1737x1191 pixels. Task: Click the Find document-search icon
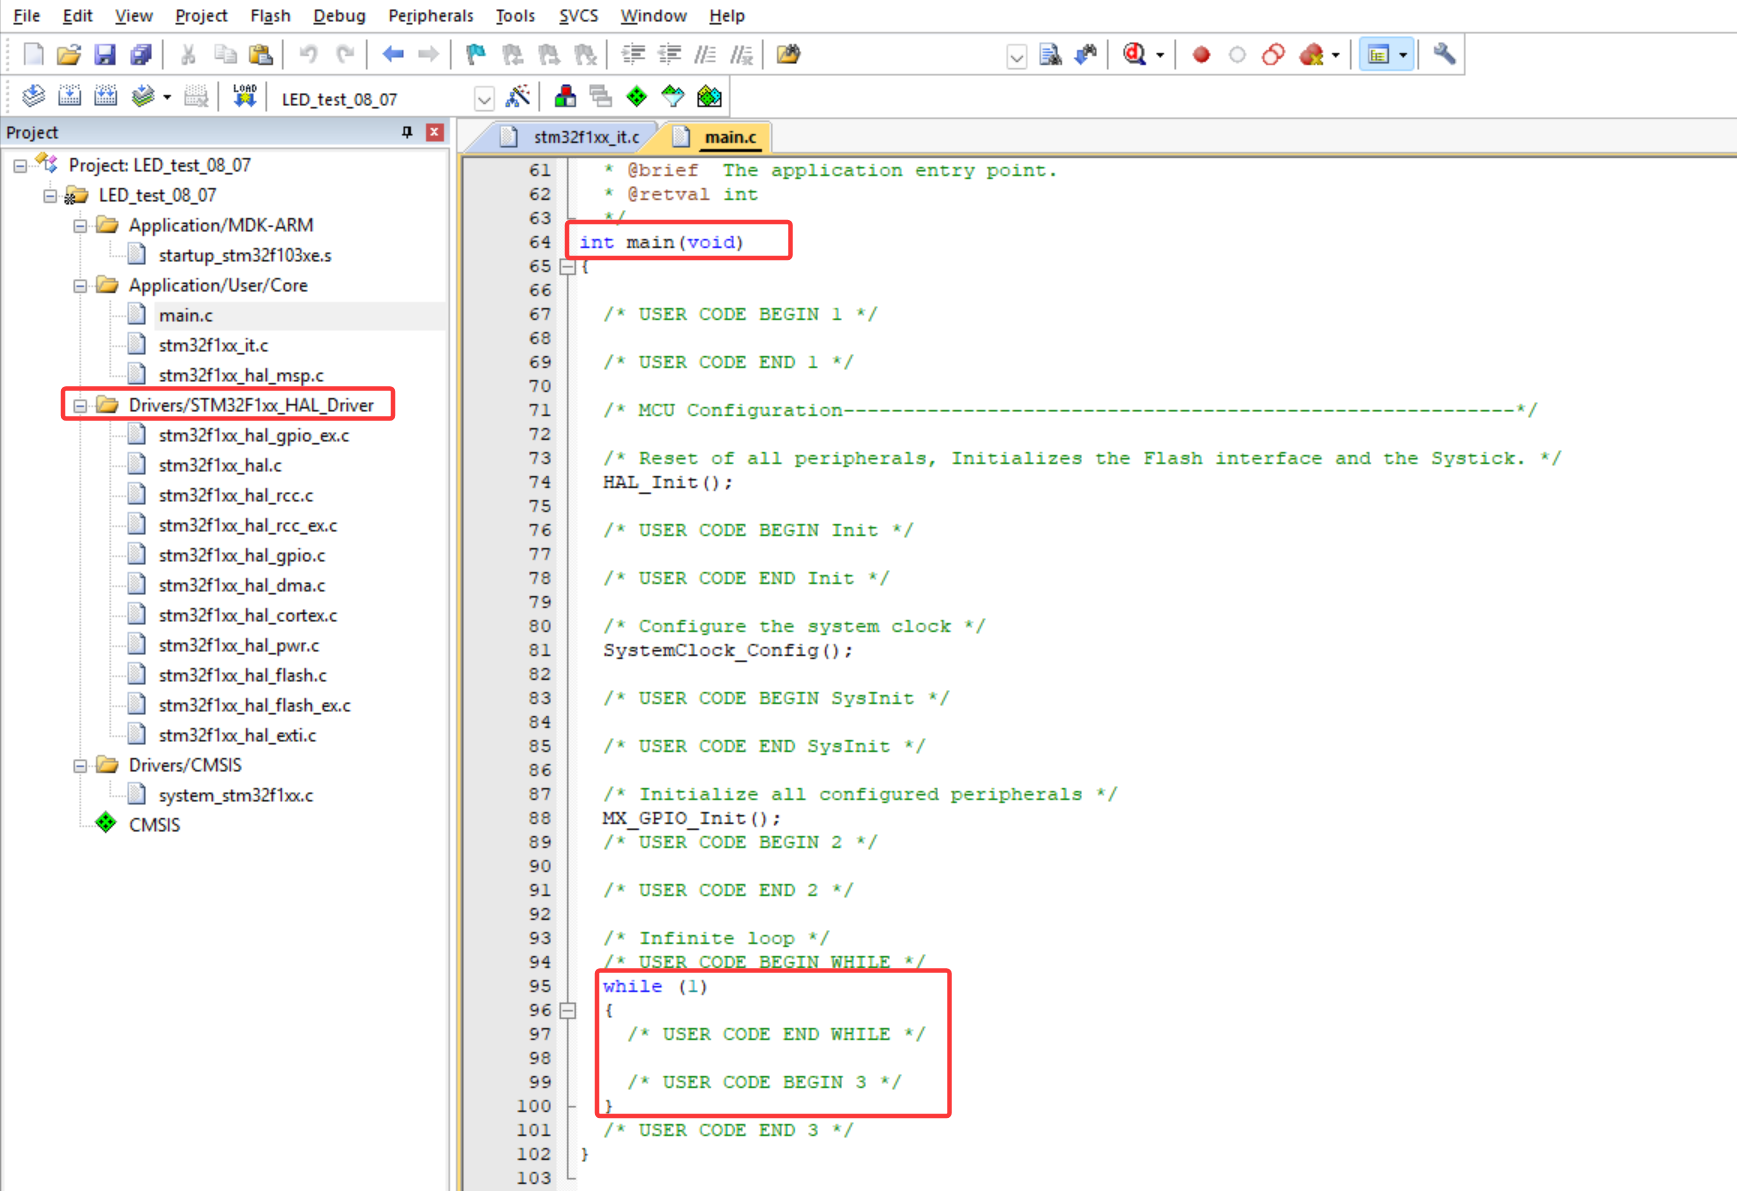[1050, 55]
